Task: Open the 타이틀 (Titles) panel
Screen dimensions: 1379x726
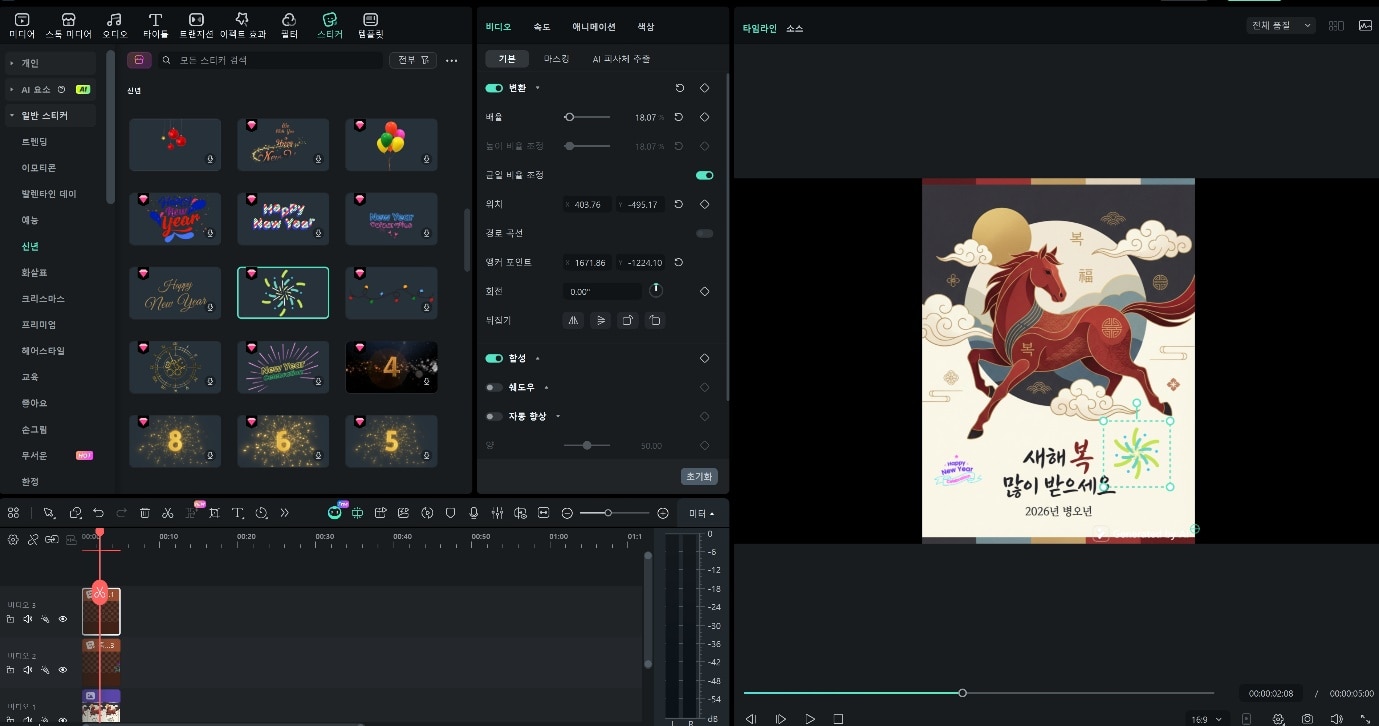Action: coord(155,25)
